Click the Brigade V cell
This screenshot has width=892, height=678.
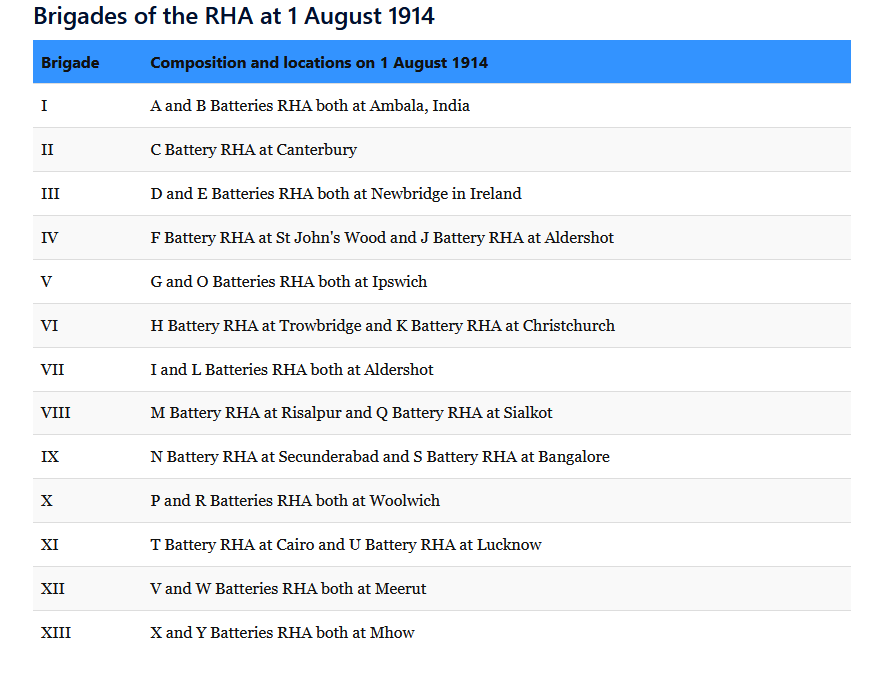(46, 282)
